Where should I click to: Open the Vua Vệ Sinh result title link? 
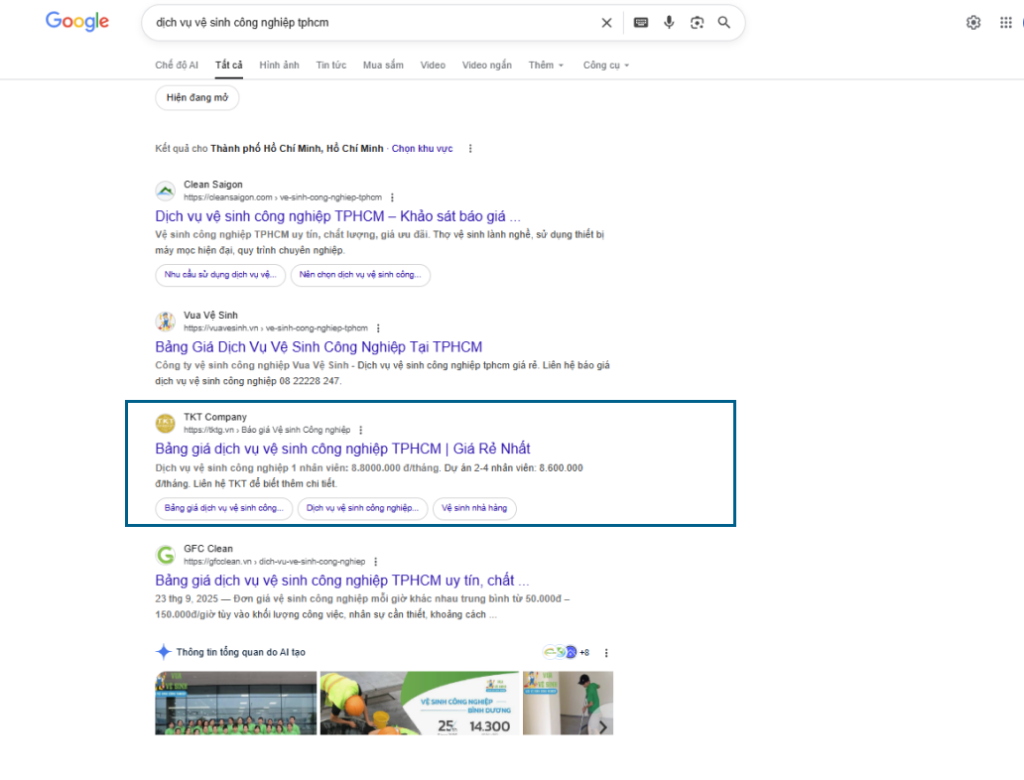318,347
